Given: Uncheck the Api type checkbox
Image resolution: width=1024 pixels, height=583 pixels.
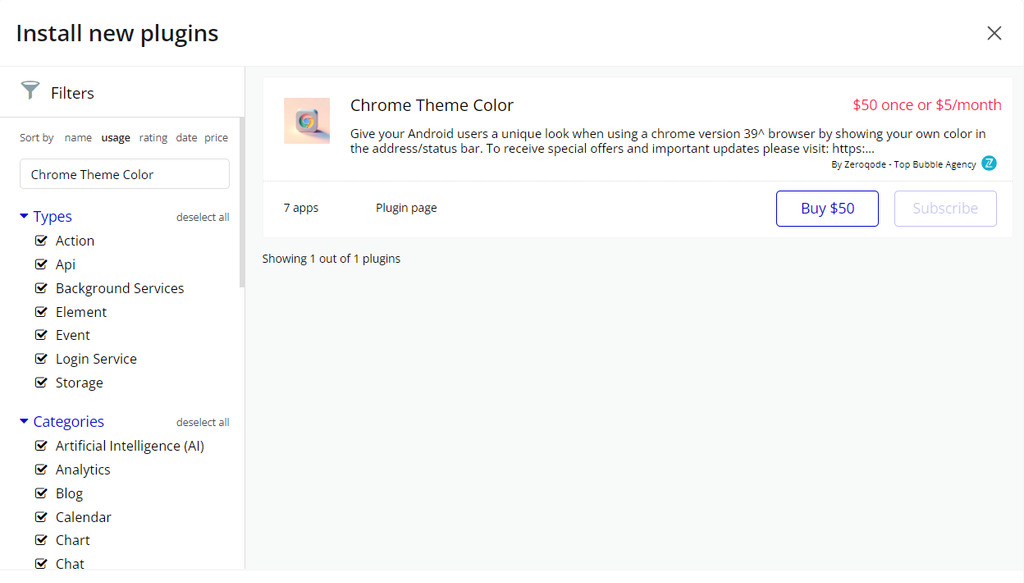Looking at the screenshot, I should pyautogui.click(x=40, y=264).
